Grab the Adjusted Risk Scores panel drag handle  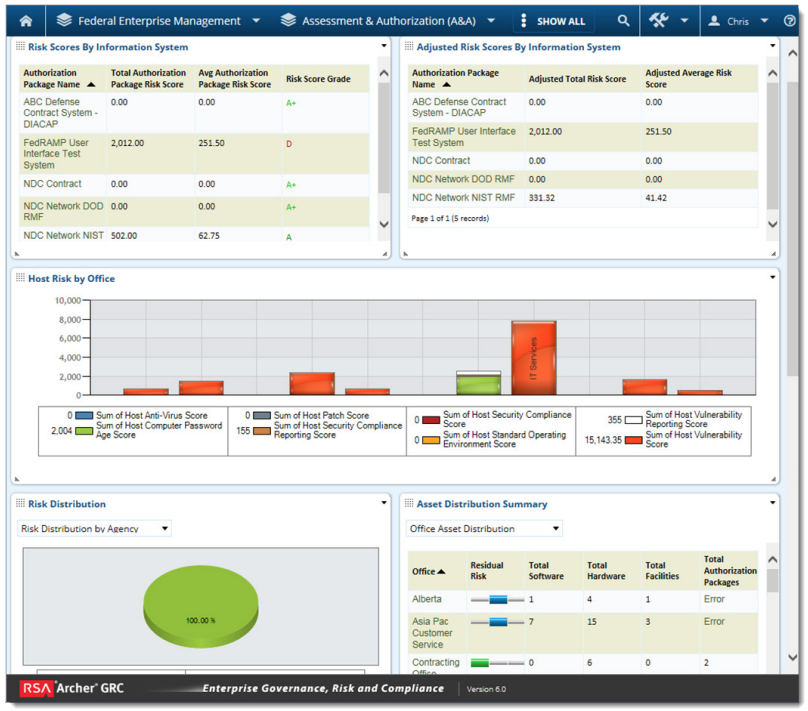(409, 46)
